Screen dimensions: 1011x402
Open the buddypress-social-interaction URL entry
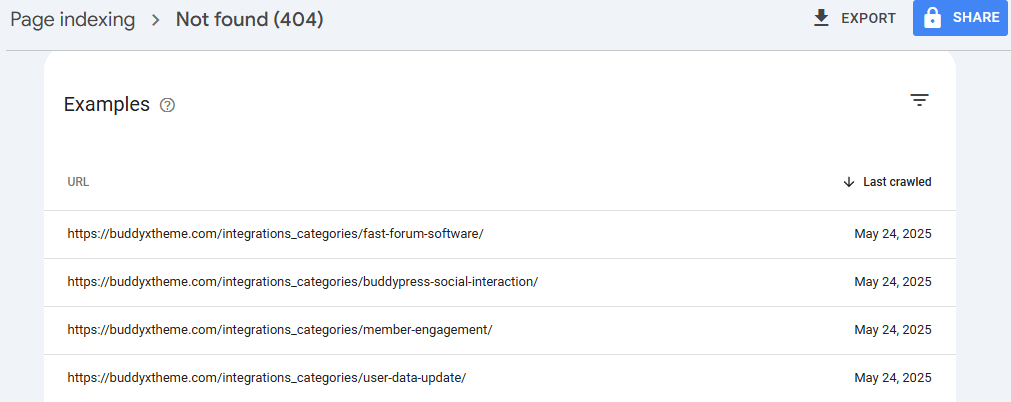tap(302, 282)
